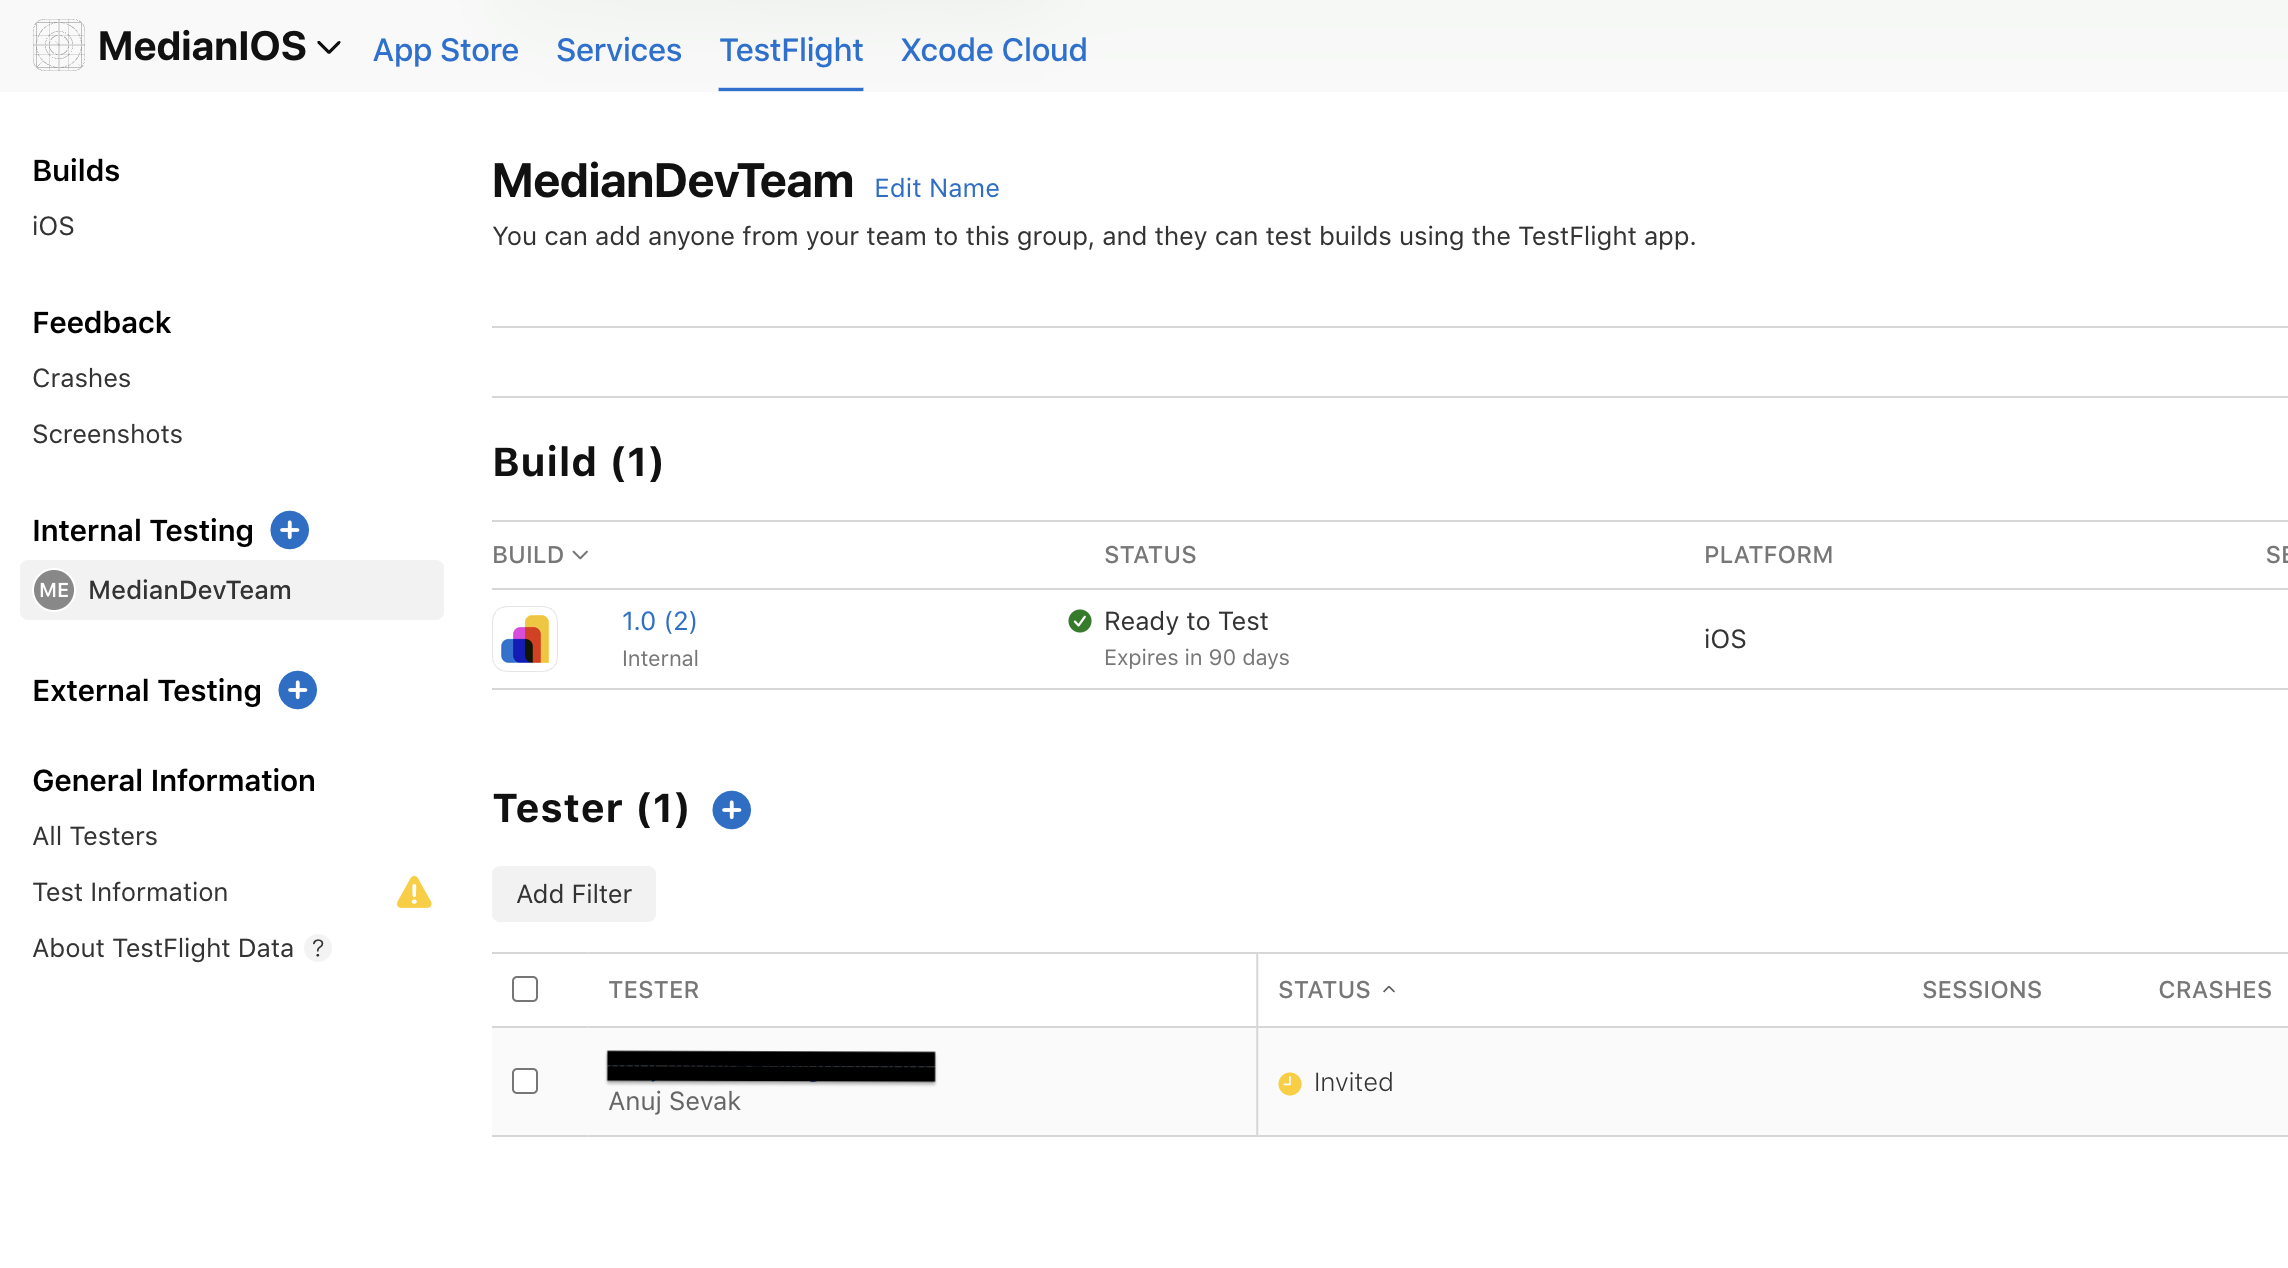
Task: Toggle the select-all testers checkbox
Action: [525, 989]
